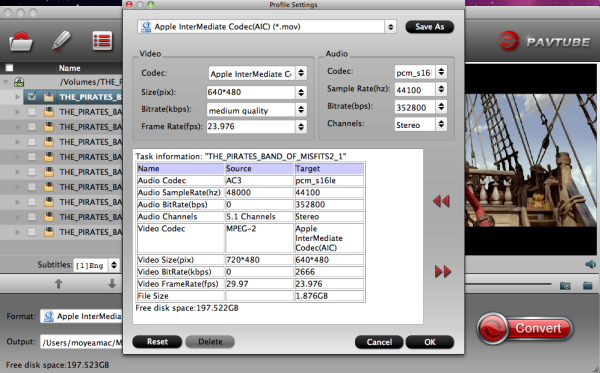The height and width of the screenshot is (373, 600).
Task: Open the pencil edit tool
Action: [x=61, y=41]
